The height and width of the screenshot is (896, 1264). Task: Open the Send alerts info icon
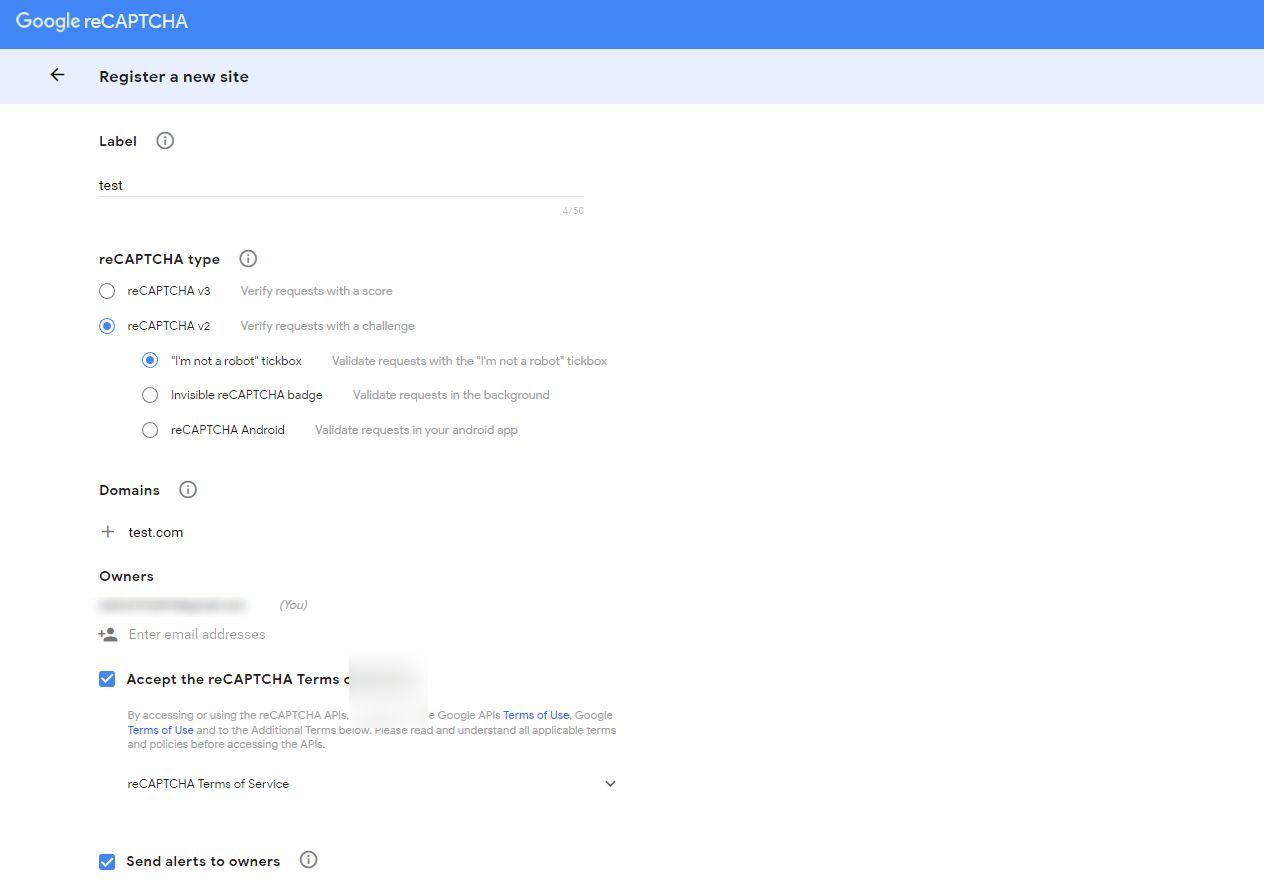[x=308, y=860]
